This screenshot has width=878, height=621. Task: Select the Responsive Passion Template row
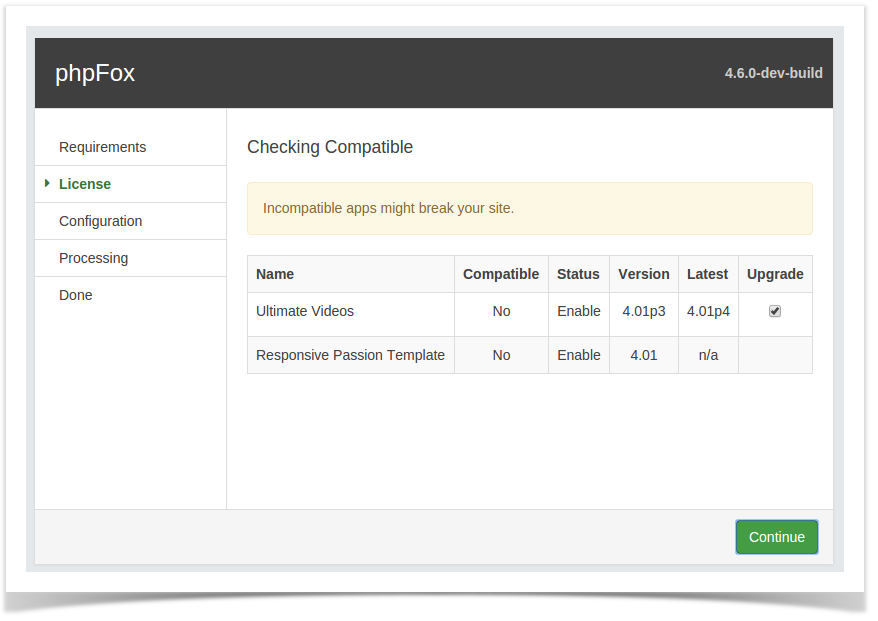click(530, 355)
